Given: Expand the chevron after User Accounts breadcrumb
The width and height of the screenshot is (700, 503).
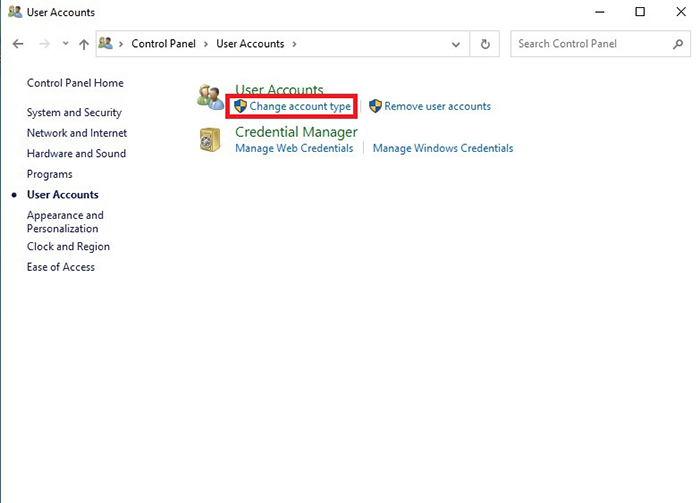Looking at the screenshot, I should pyautogui.click(x=294, y=44).
